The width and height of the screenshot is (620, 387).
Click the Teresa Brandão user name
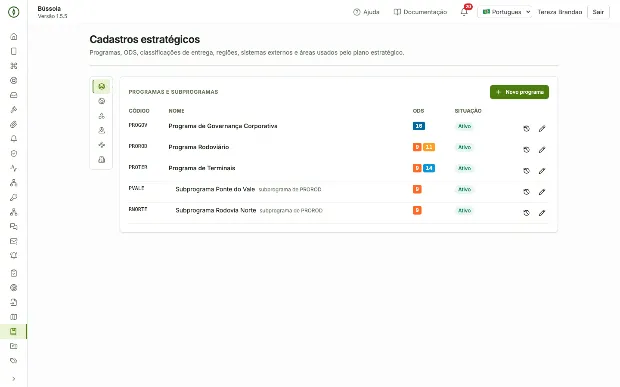560,12
